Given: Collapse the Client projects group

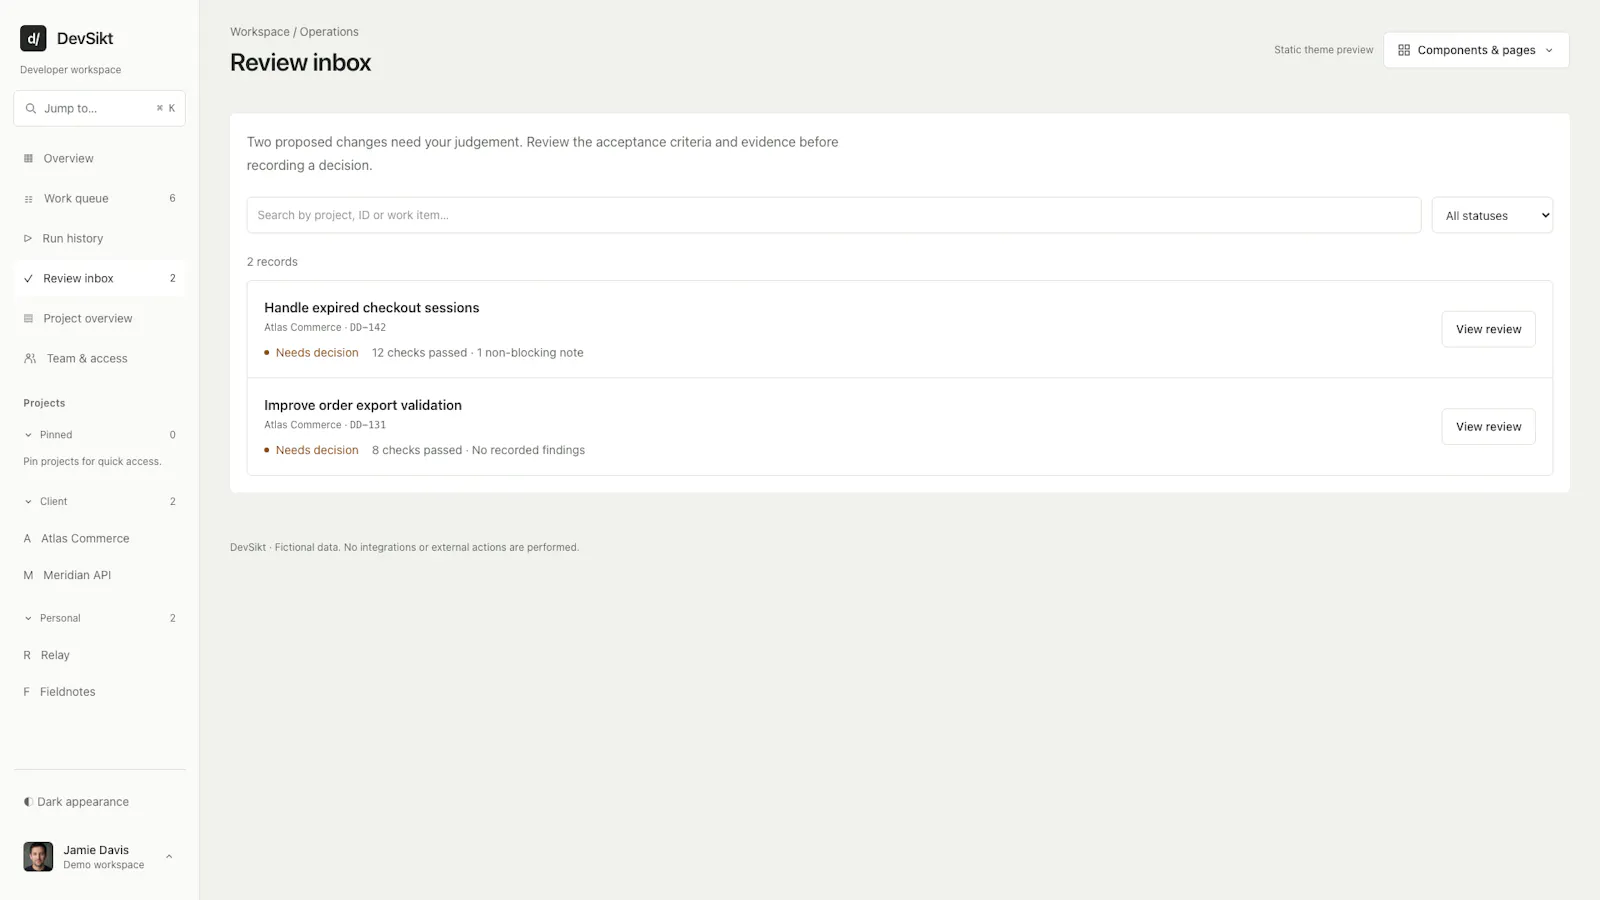Looking at the screenshot, I should tap(99, 501).
